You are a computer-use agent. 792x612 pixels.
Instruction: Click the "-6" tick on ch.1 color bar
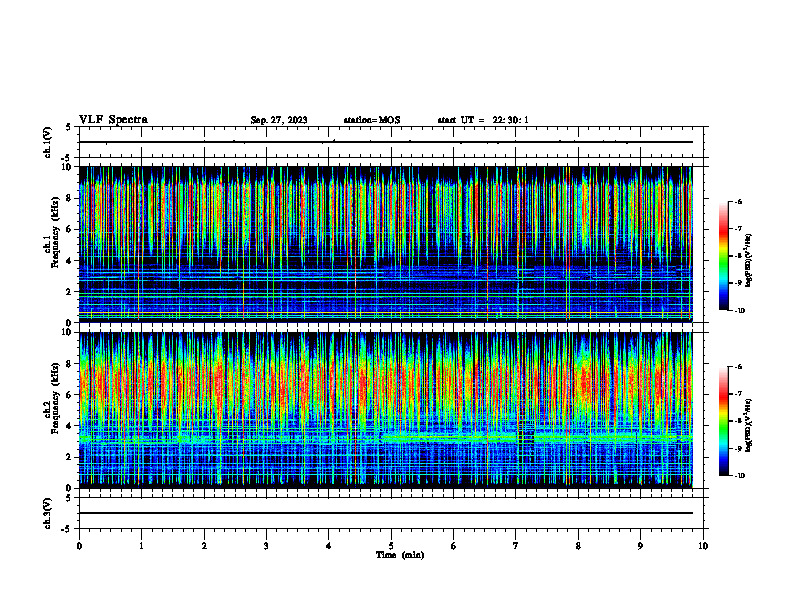coord(738,201)
